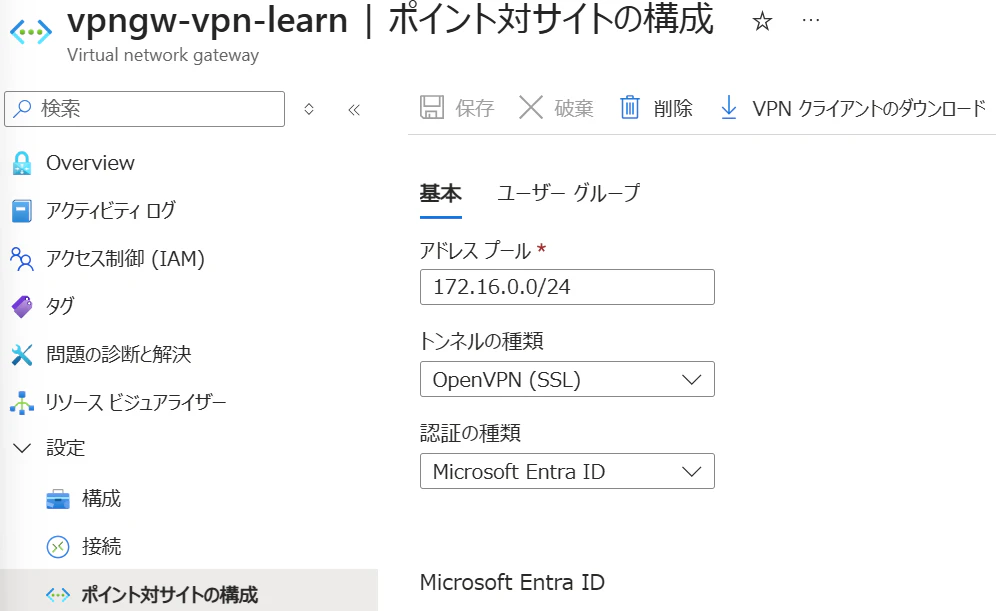Open the タグ page
Screen dimensions: 996x611
(x=60, y=306)
